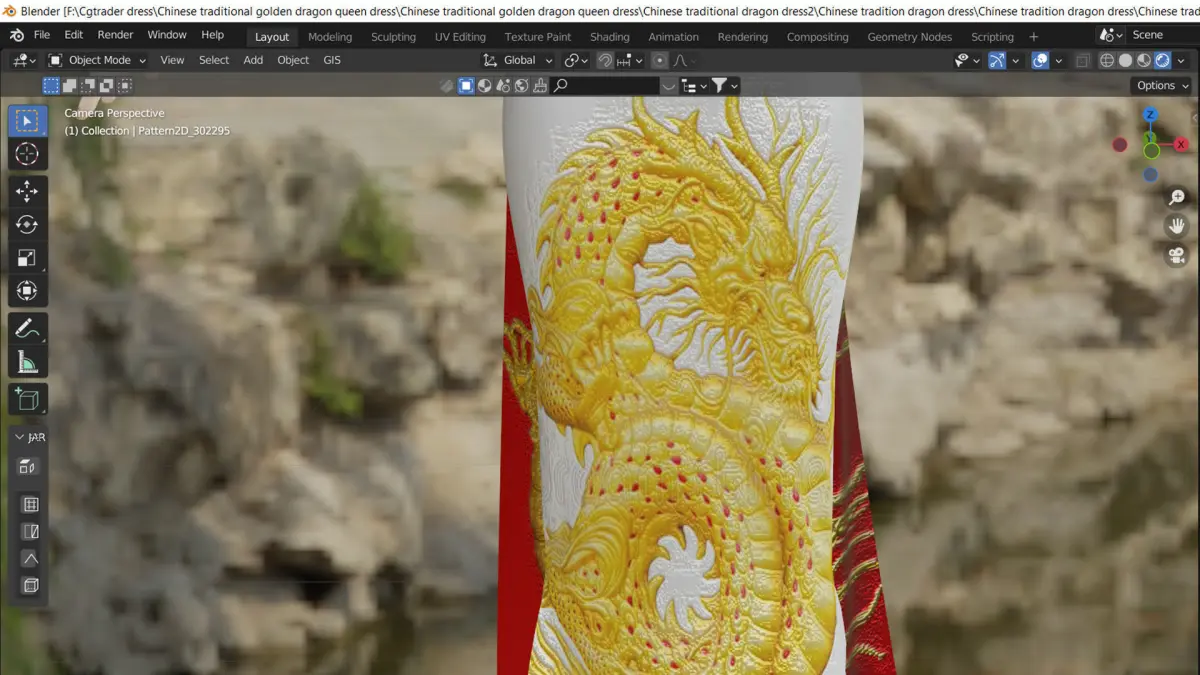
Task: Select the Transform tool
Action: point(27,290)
